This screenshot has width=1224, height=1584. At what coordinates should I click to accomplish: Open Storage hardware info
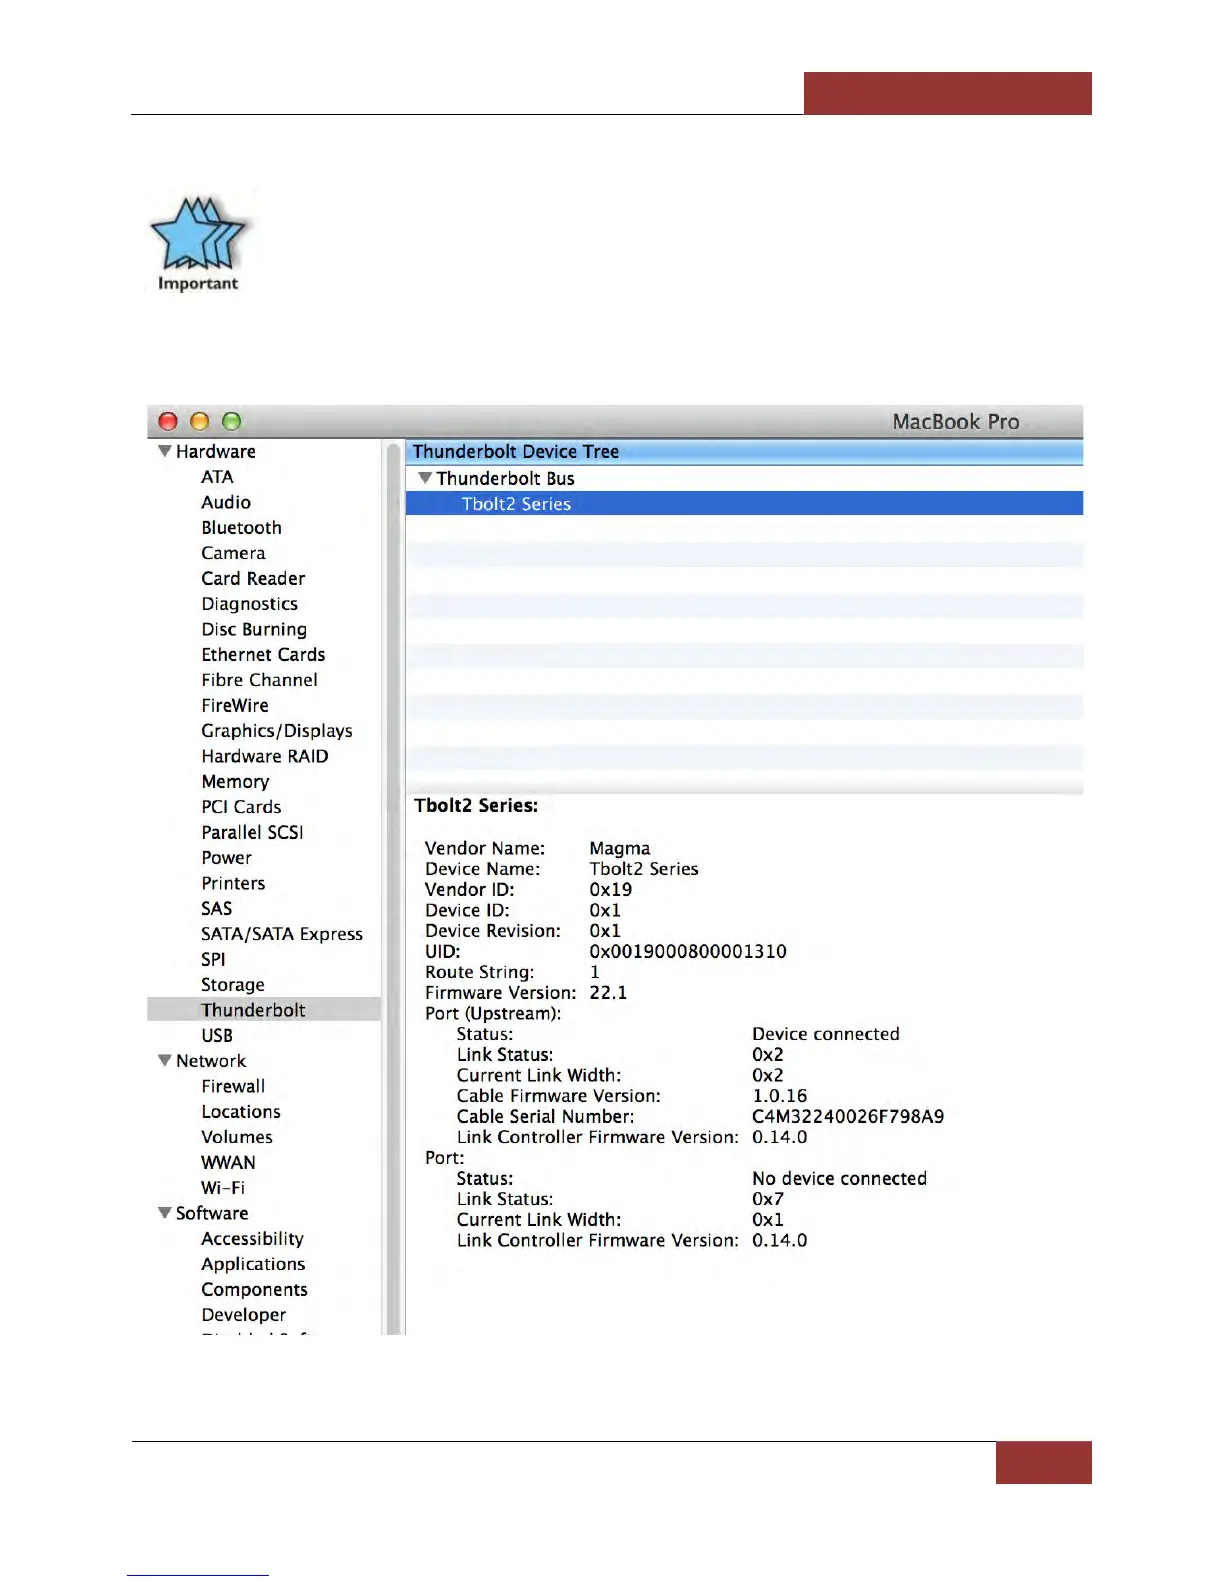tap(233, 985)
